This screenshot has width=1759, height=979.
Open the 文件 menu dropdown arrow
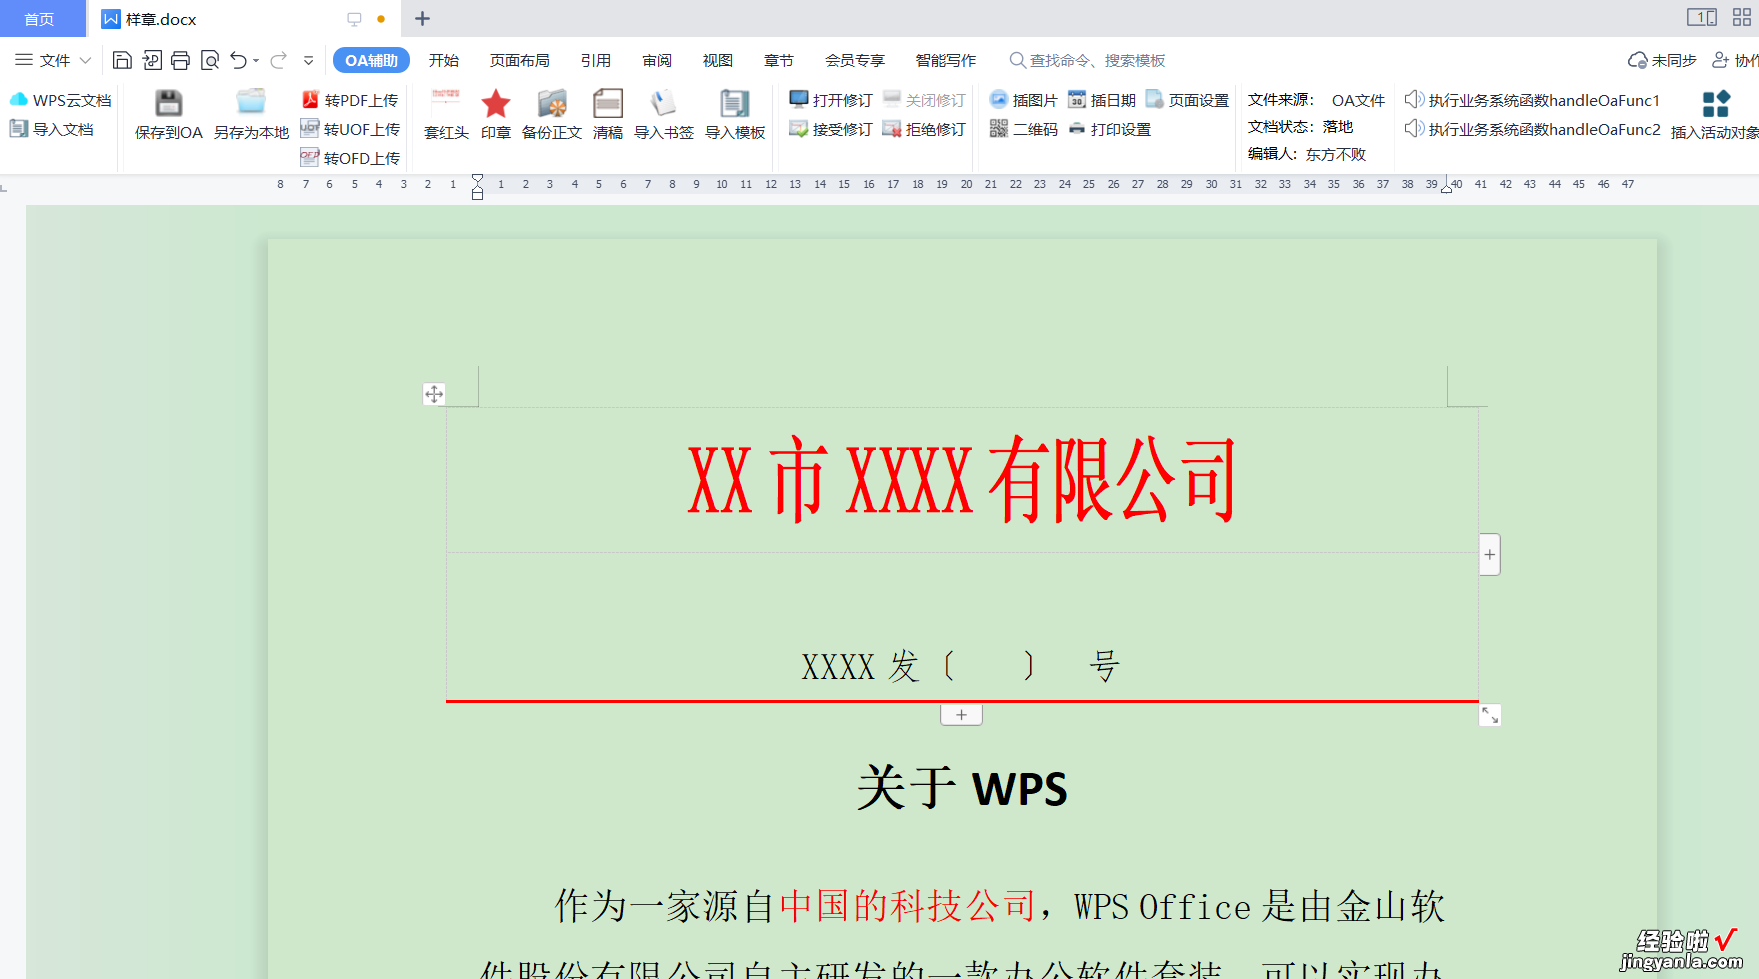tap(86, 61)
